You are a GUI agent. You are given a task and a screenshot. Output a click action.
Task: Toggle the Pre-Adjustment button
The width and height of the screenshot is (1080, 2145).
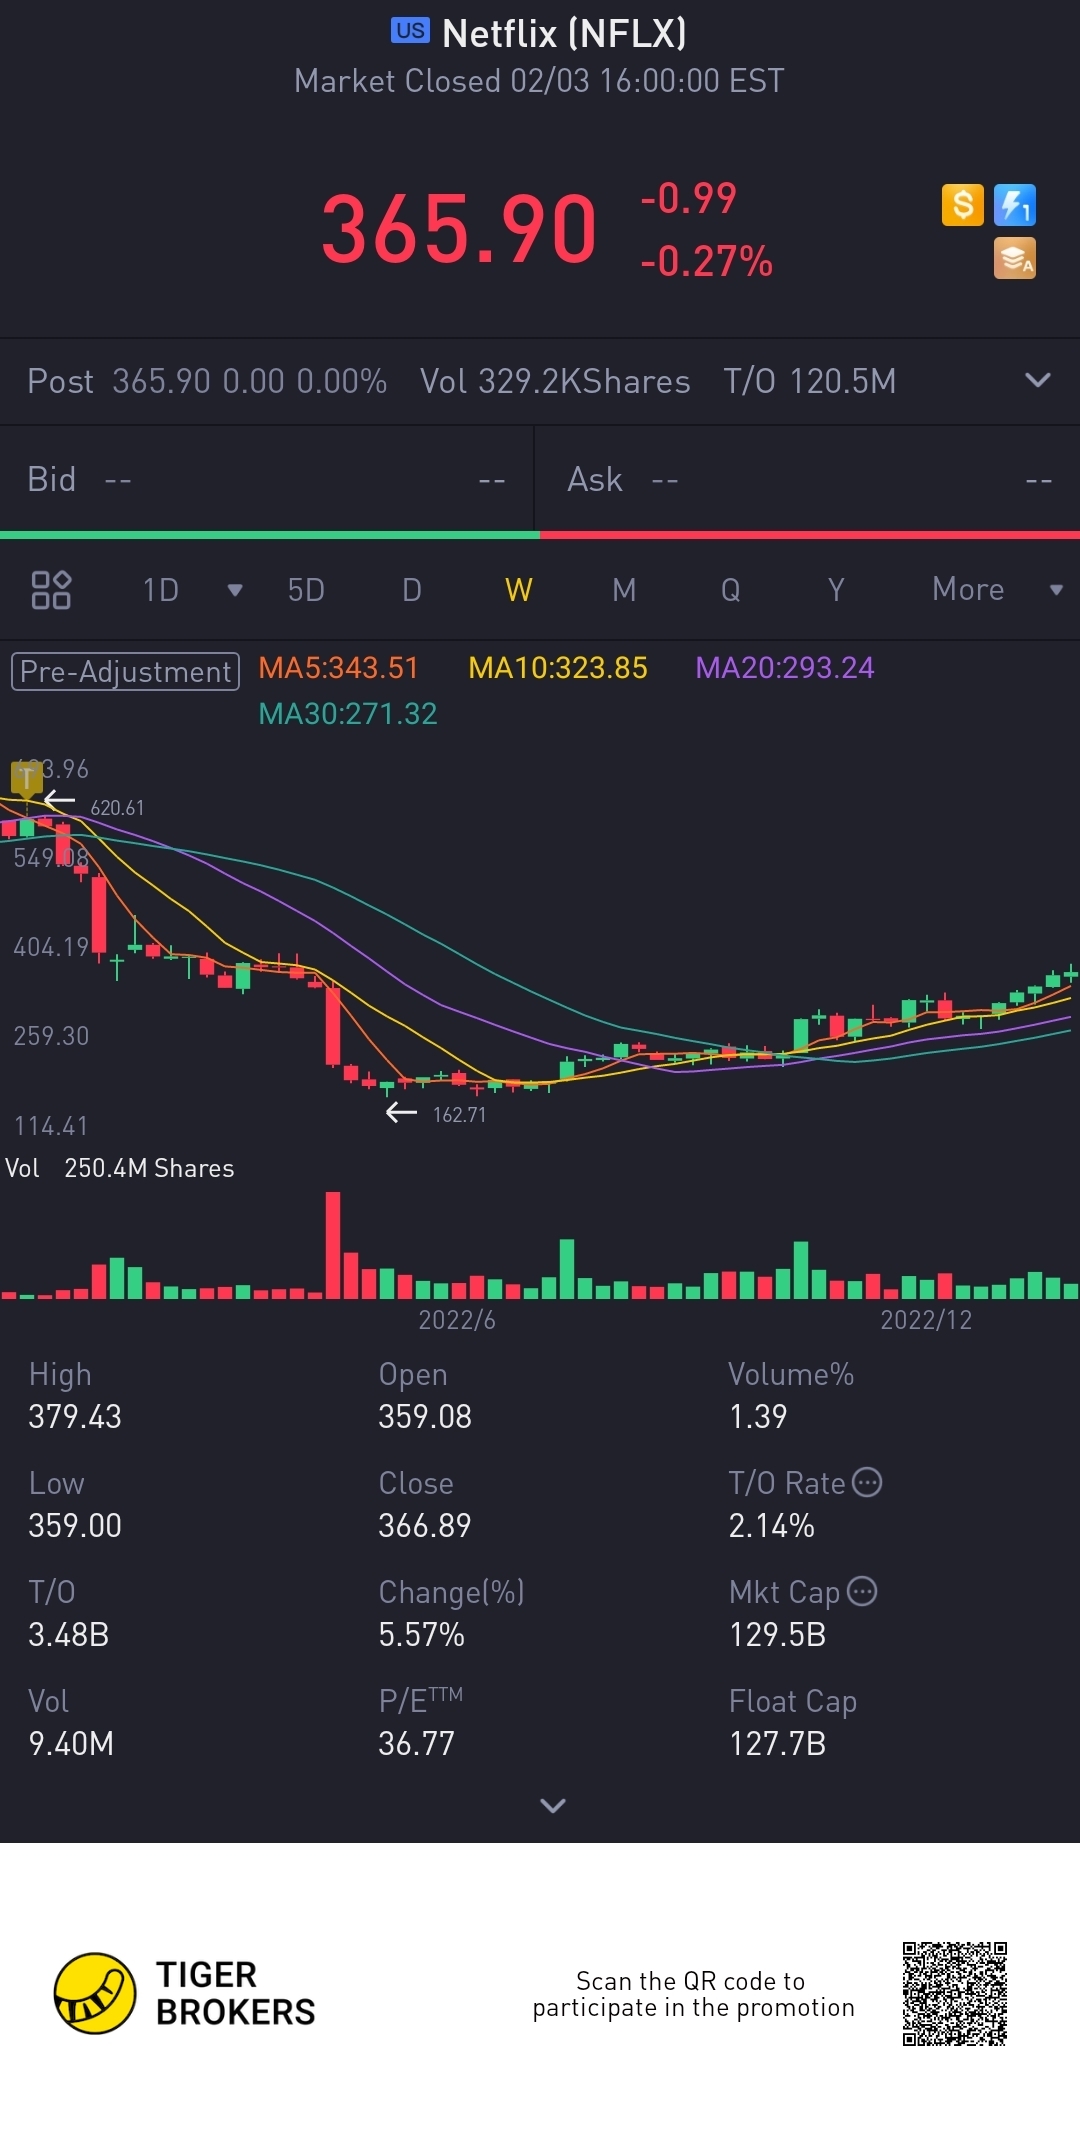coord(125,671)
